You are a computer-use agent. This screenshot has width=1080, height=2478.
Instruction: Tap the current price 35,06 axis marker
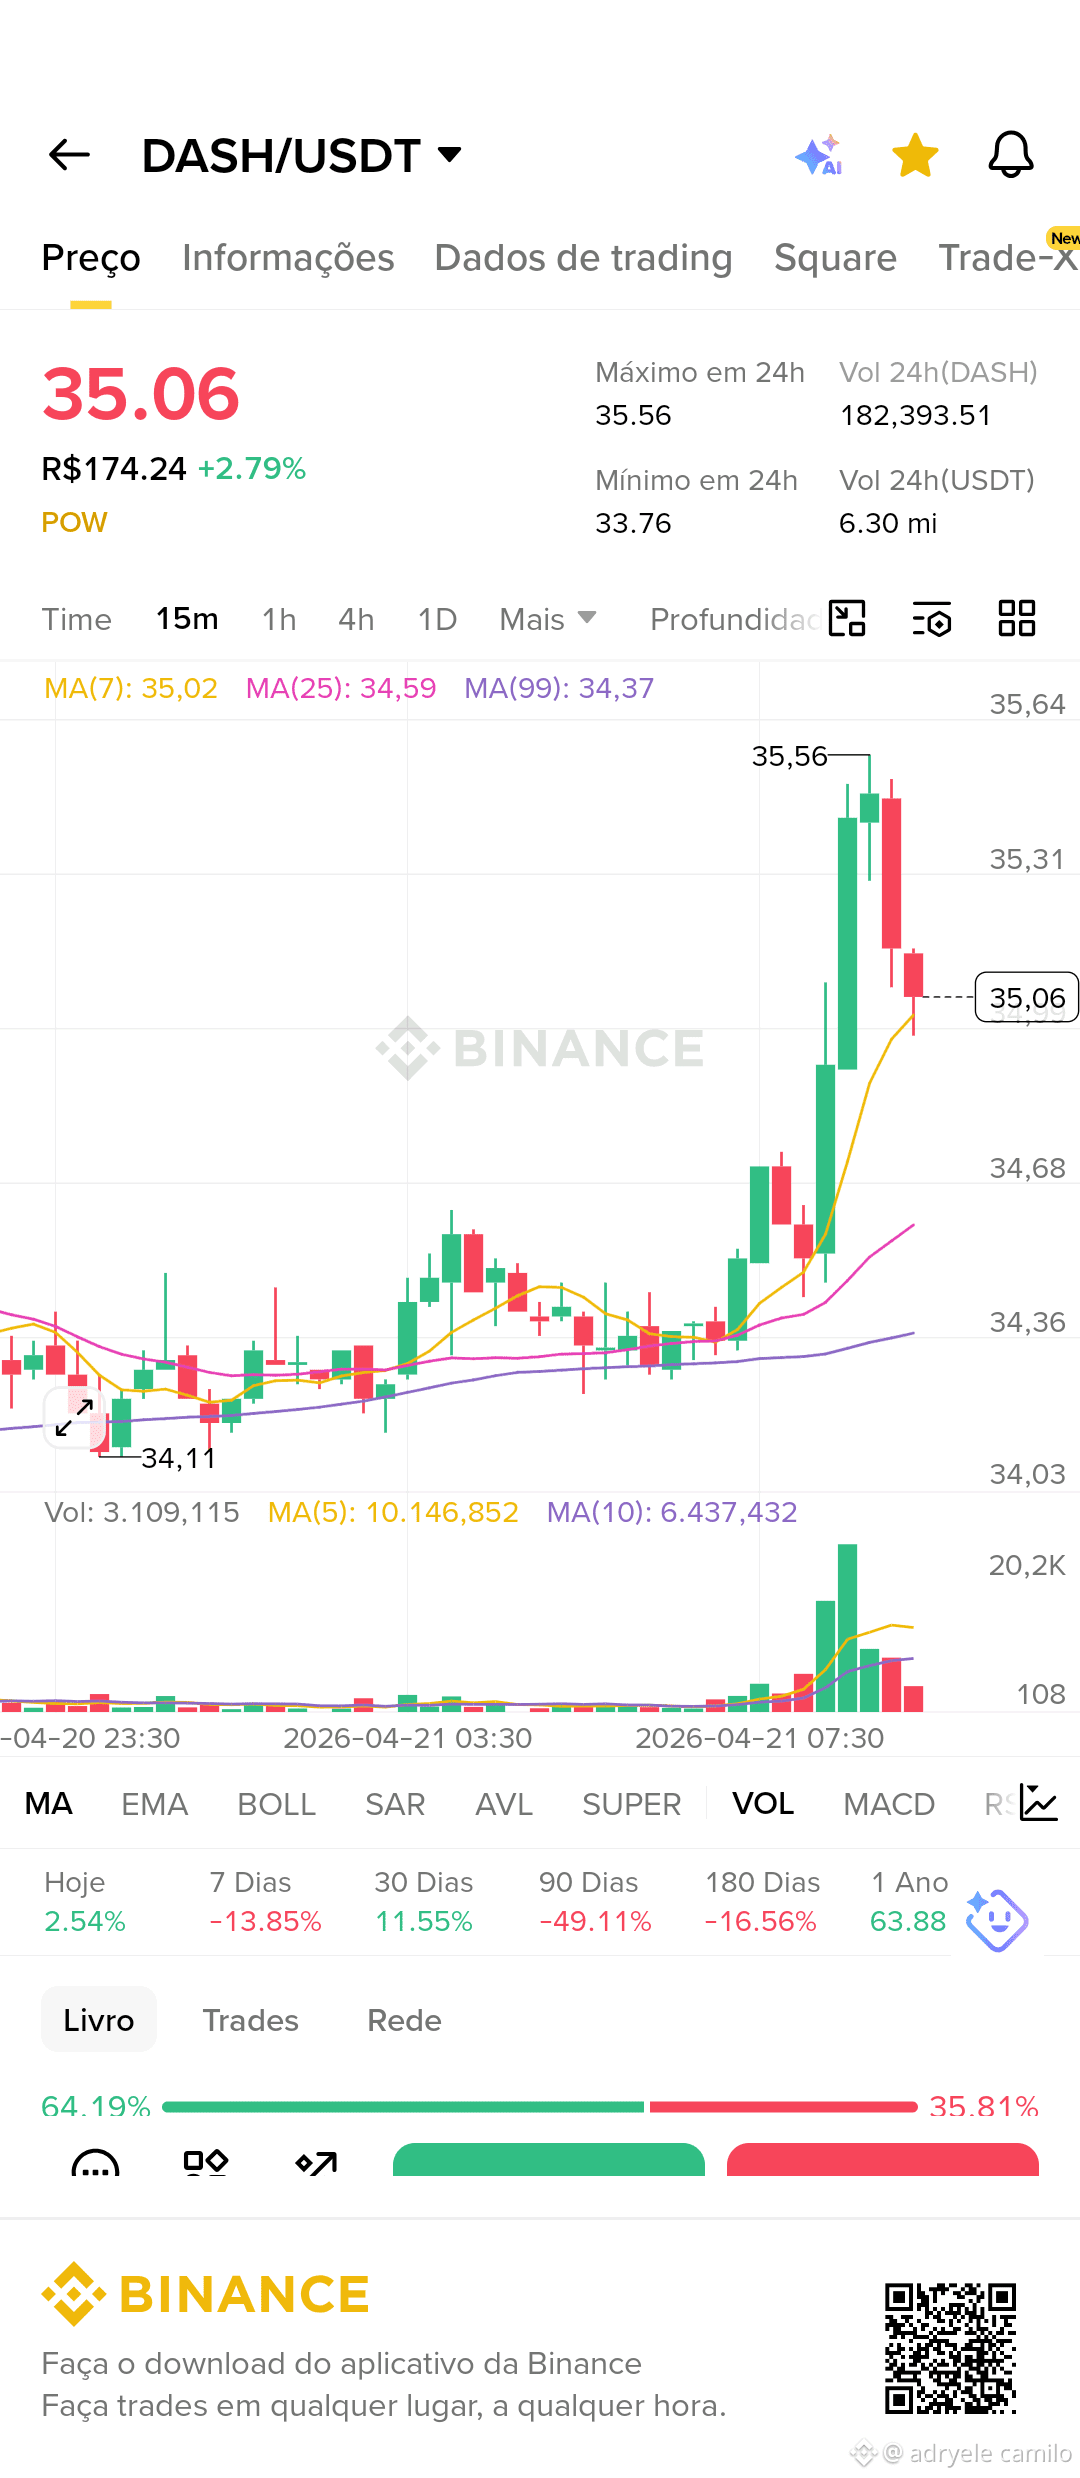tap(1027, 997)
